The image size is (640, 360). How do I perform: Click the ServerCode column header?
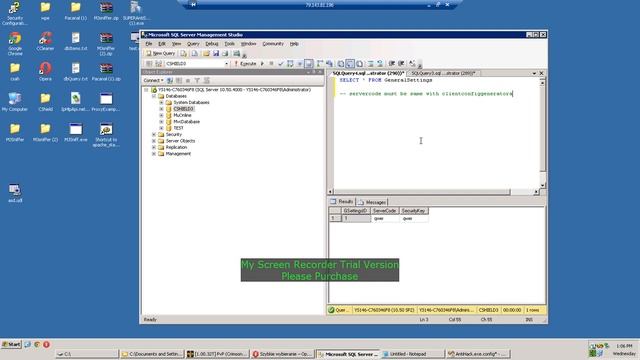[384, 211]
